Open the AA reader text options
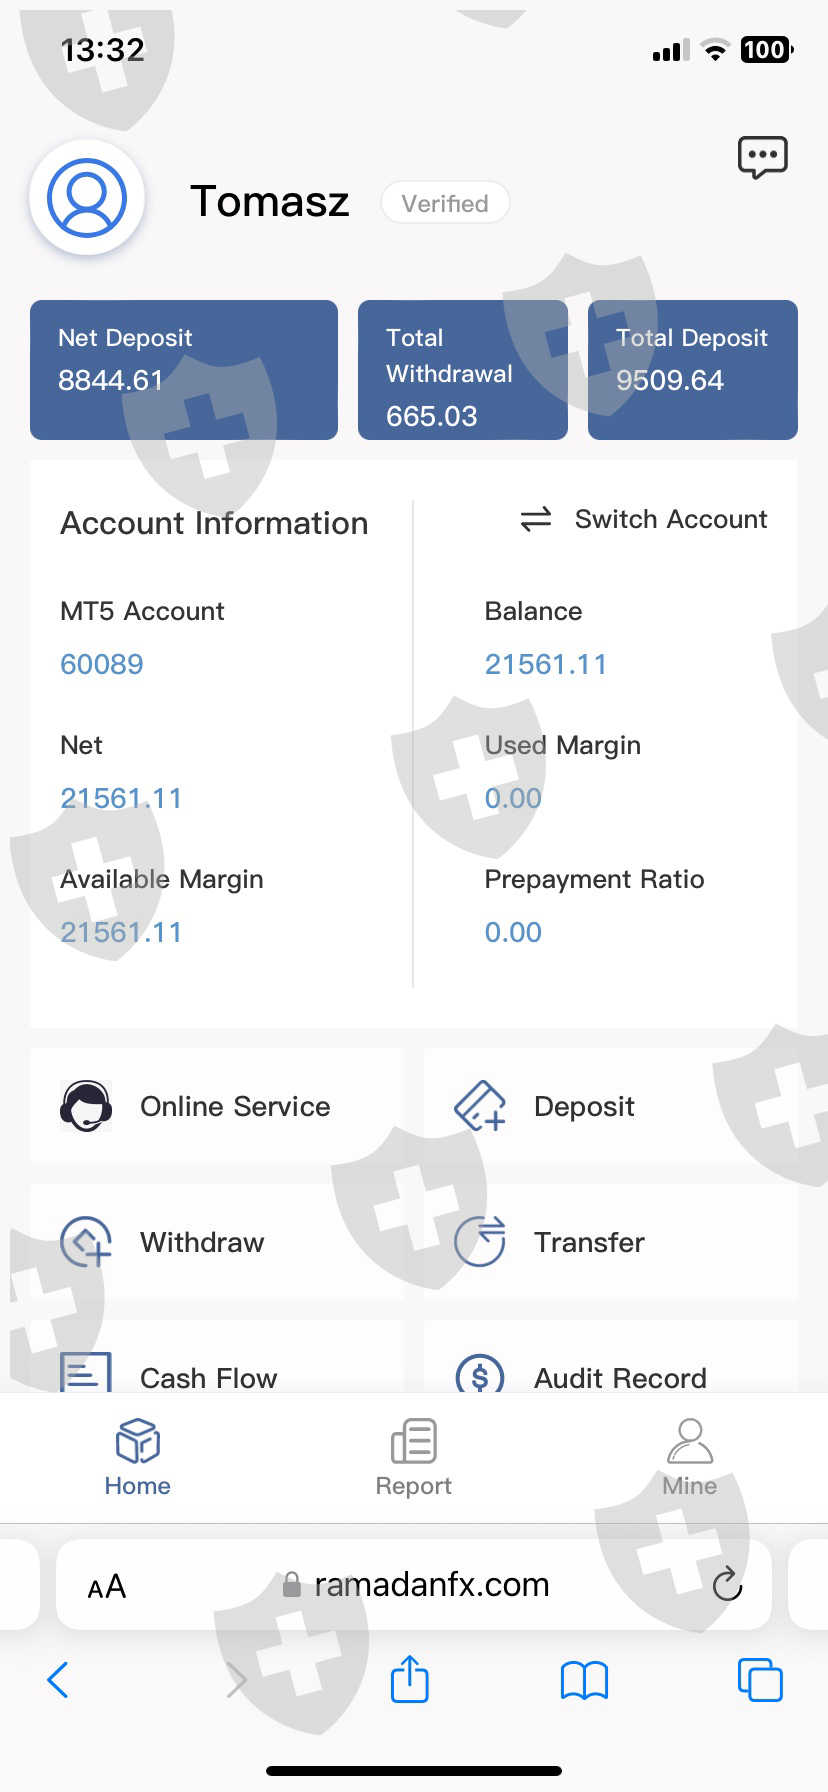Viewport: 828px width, 1792px height. (x=107, y=1586)
